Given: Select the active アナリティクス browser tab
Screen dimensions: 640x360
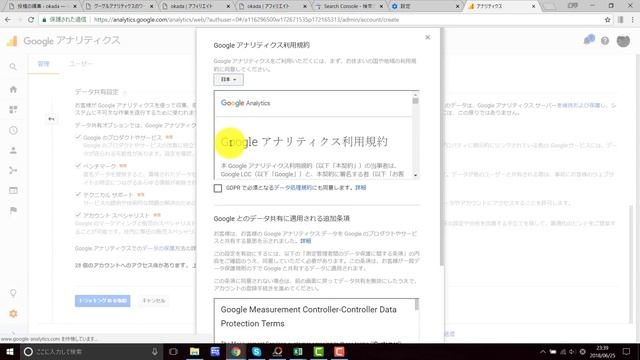Looking at the screenshot, I should [502, 6].
